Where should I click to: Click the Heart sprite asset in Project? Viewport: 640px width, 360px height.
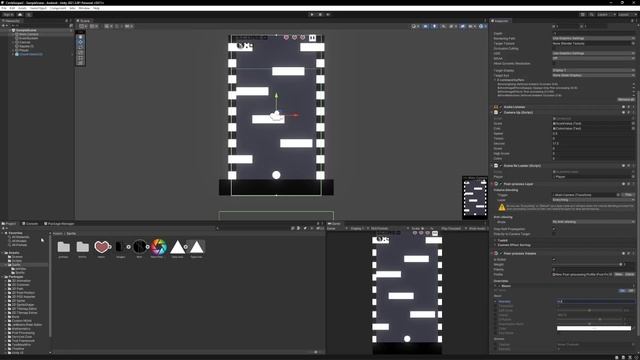(102, 247)
